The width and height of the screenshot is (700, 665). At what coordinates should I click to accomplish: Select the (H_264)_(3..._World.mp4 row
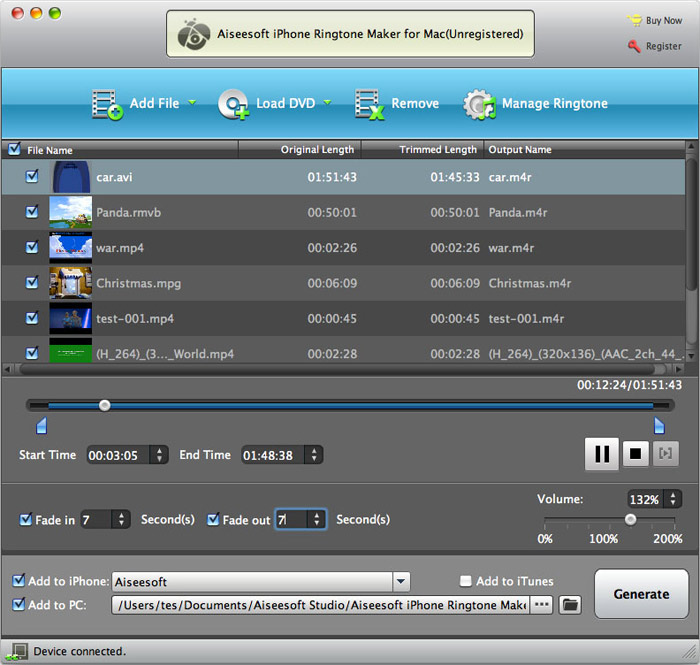343,353
